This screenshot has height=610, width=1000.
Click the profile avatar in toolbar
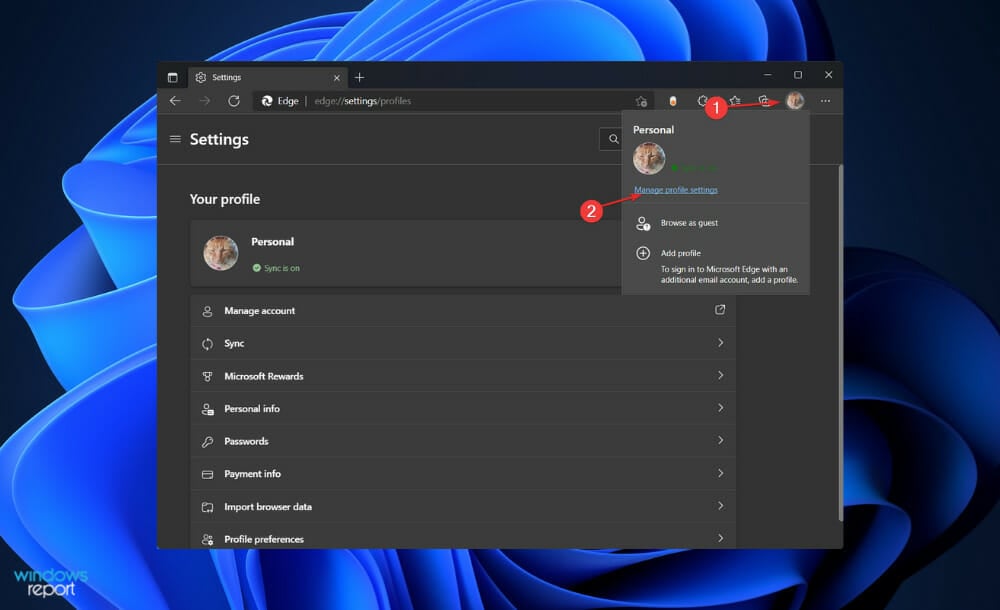795,100
